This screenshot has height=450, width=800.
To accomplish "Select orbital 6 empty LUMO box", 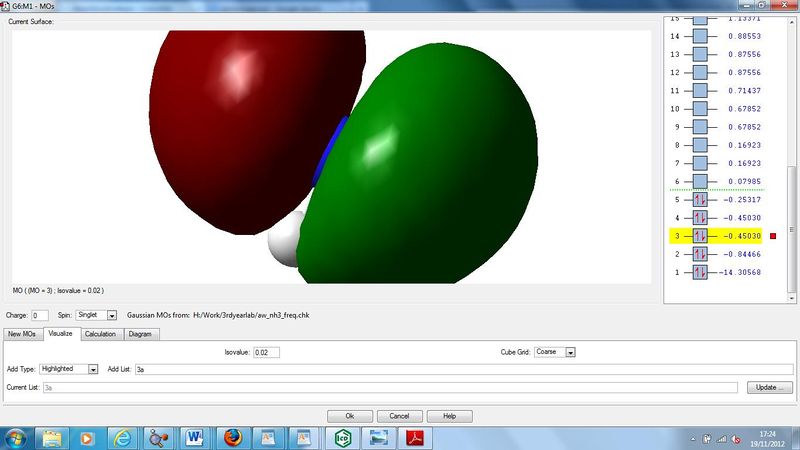I will [699, 181].
